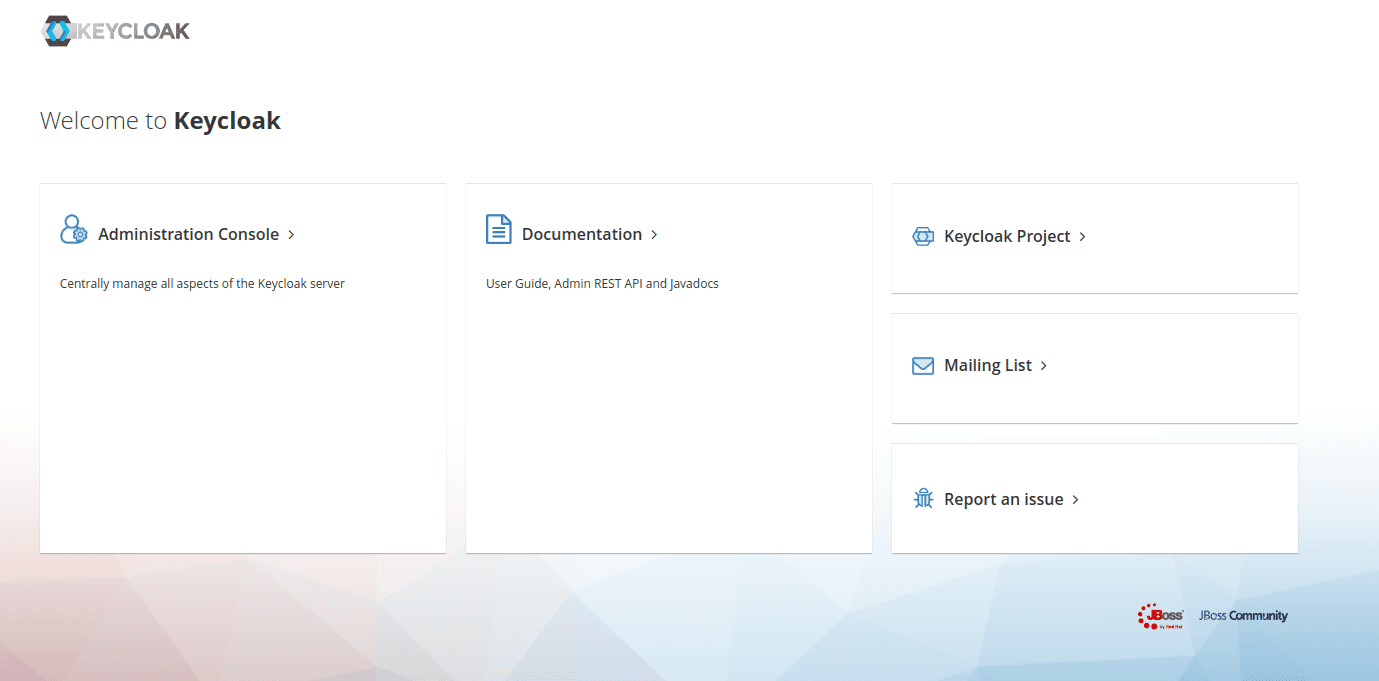Open the Documentation link
The width and height of the screenshot is (1379, 681).
point(581,235)
